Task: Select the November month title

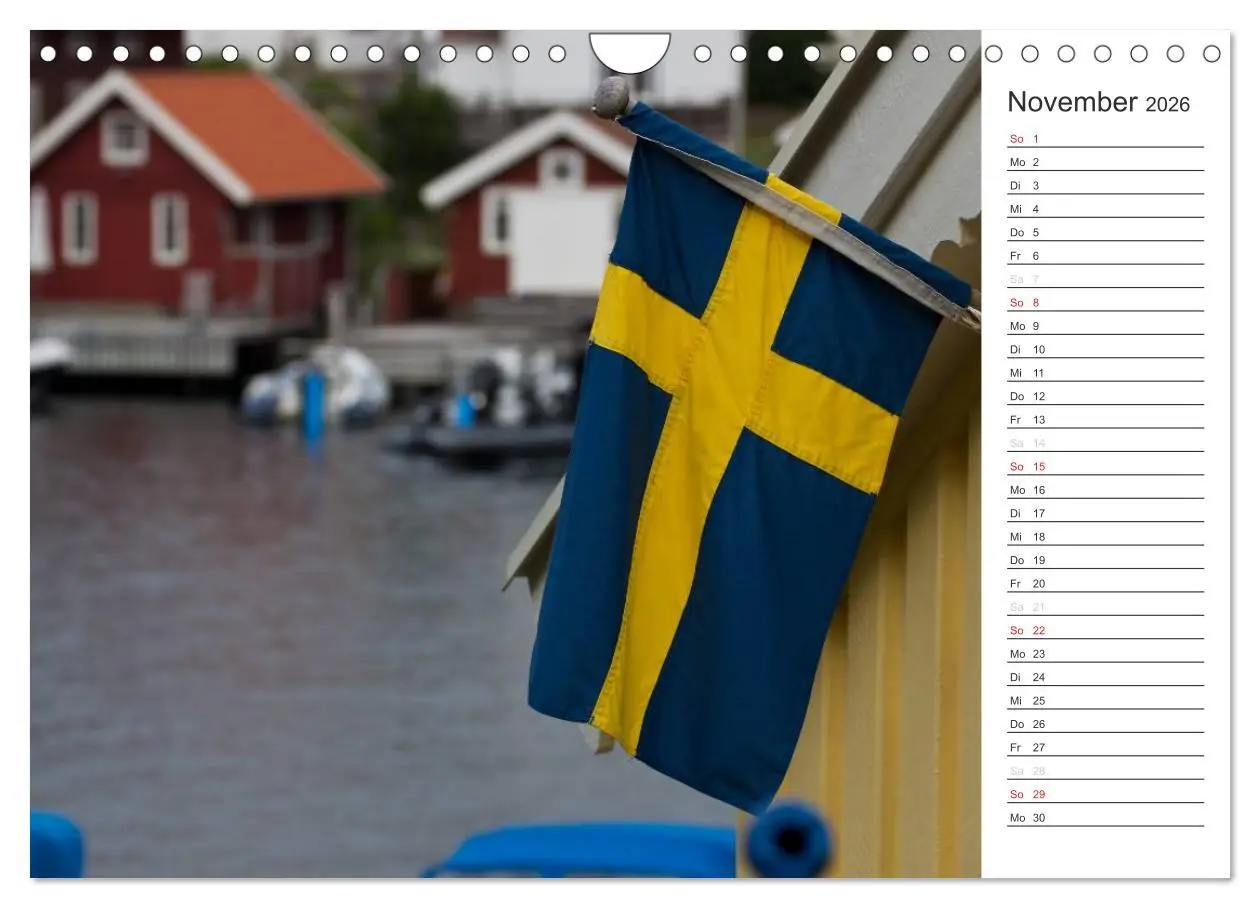Action: 1075,102
